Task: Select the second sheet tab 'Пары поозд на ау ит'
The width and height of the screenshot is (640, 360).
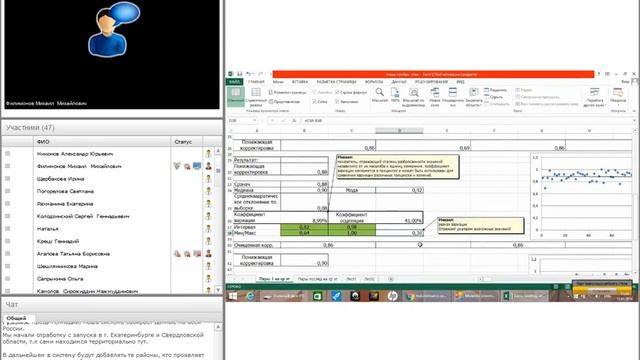Action: tap(318, 279)
